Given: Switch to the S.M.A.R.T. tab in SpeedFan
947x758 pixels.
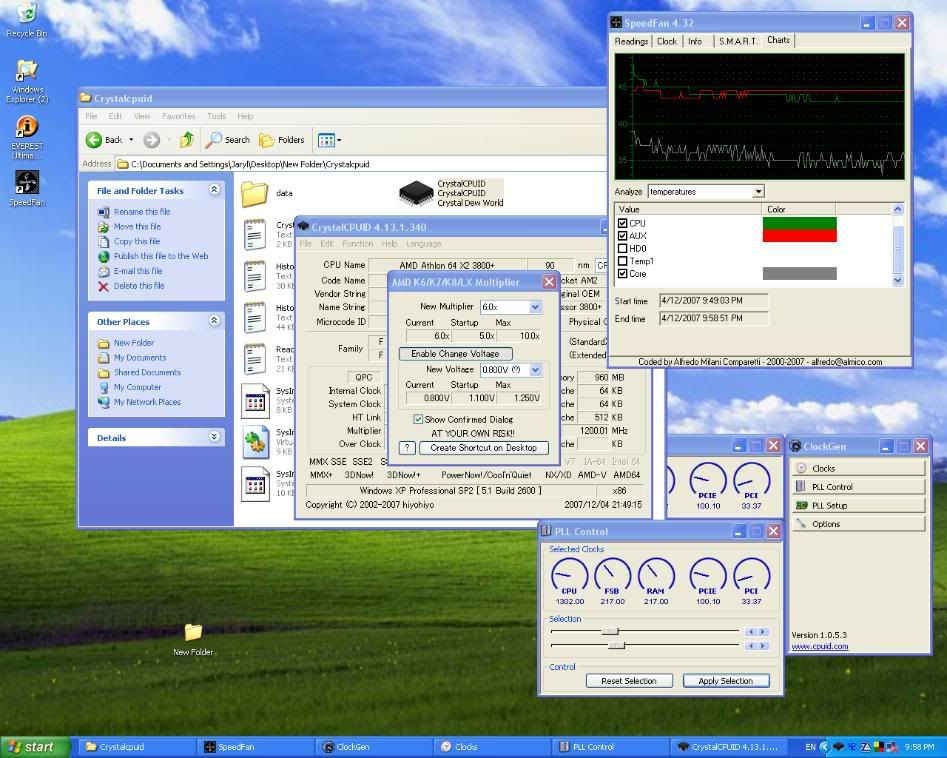Looking at the screenshot, I should coord(737,41).
